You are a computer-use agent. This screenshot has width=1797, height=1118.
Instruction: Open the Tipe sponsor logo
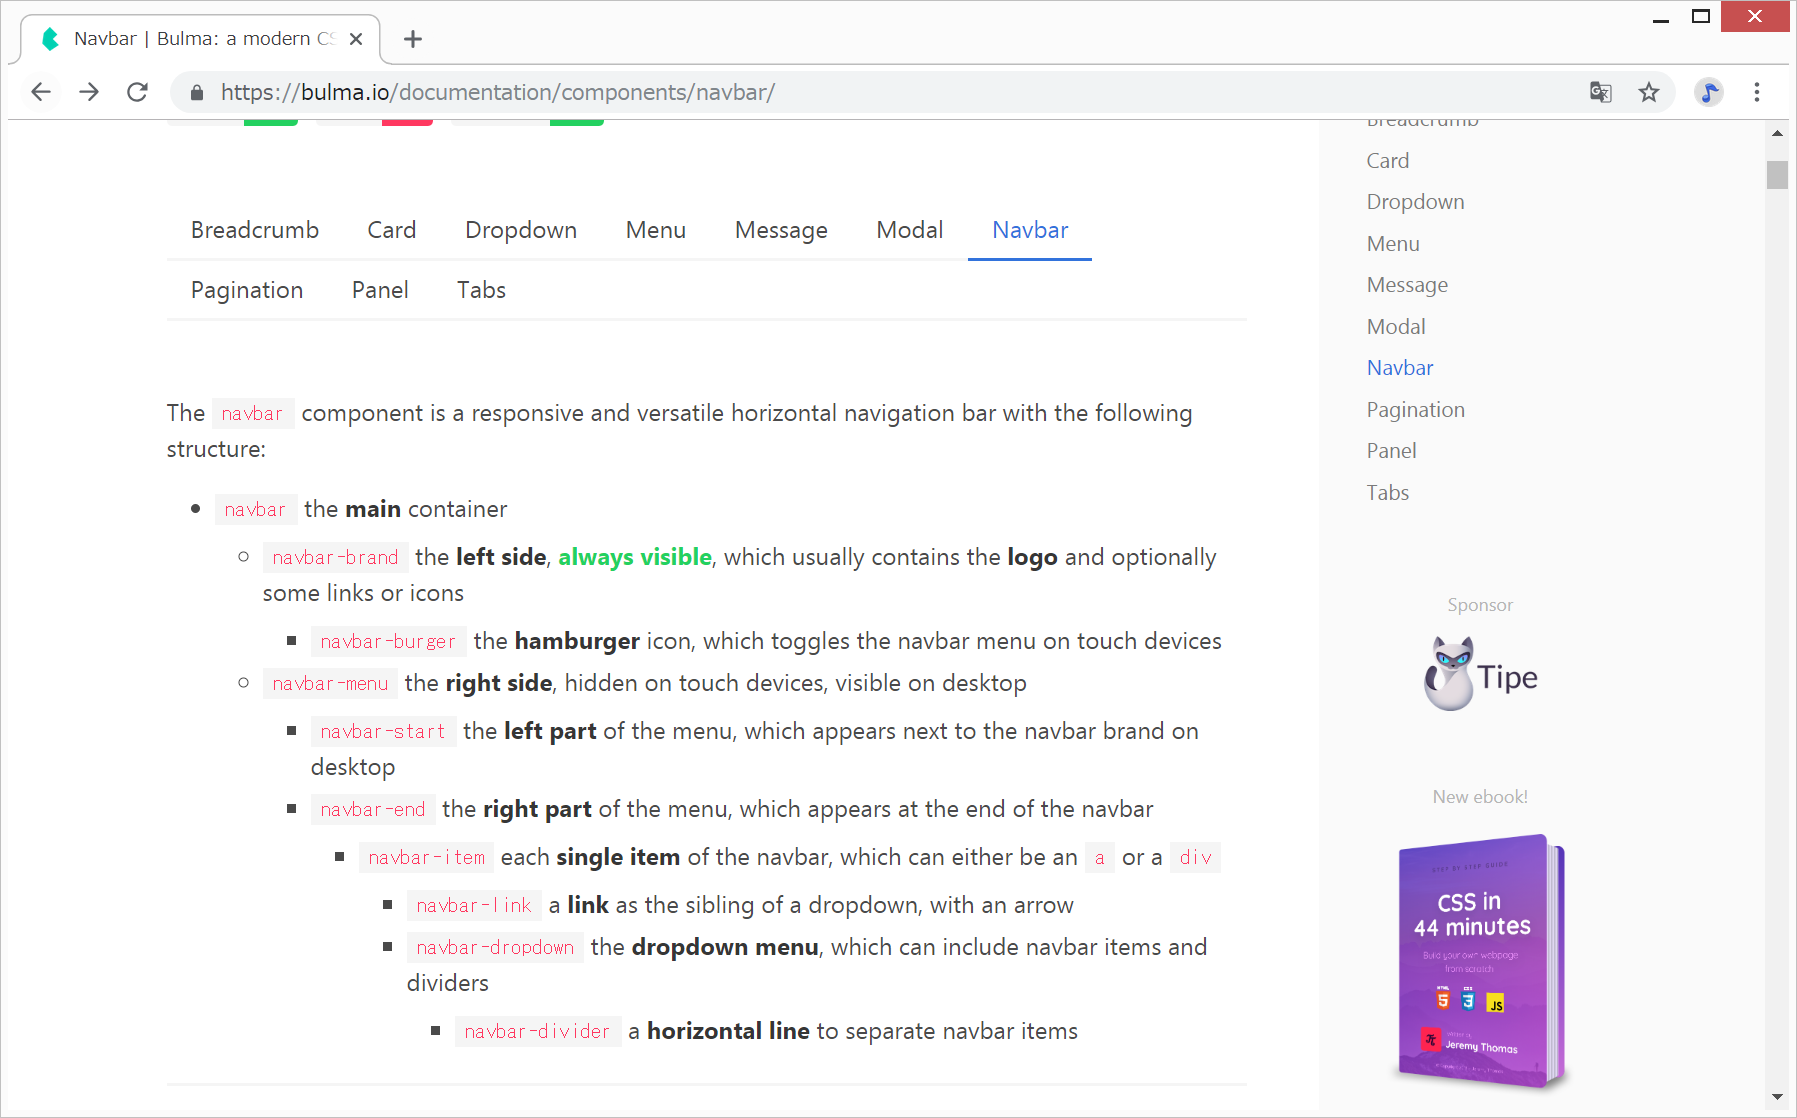pos(1480,675)
